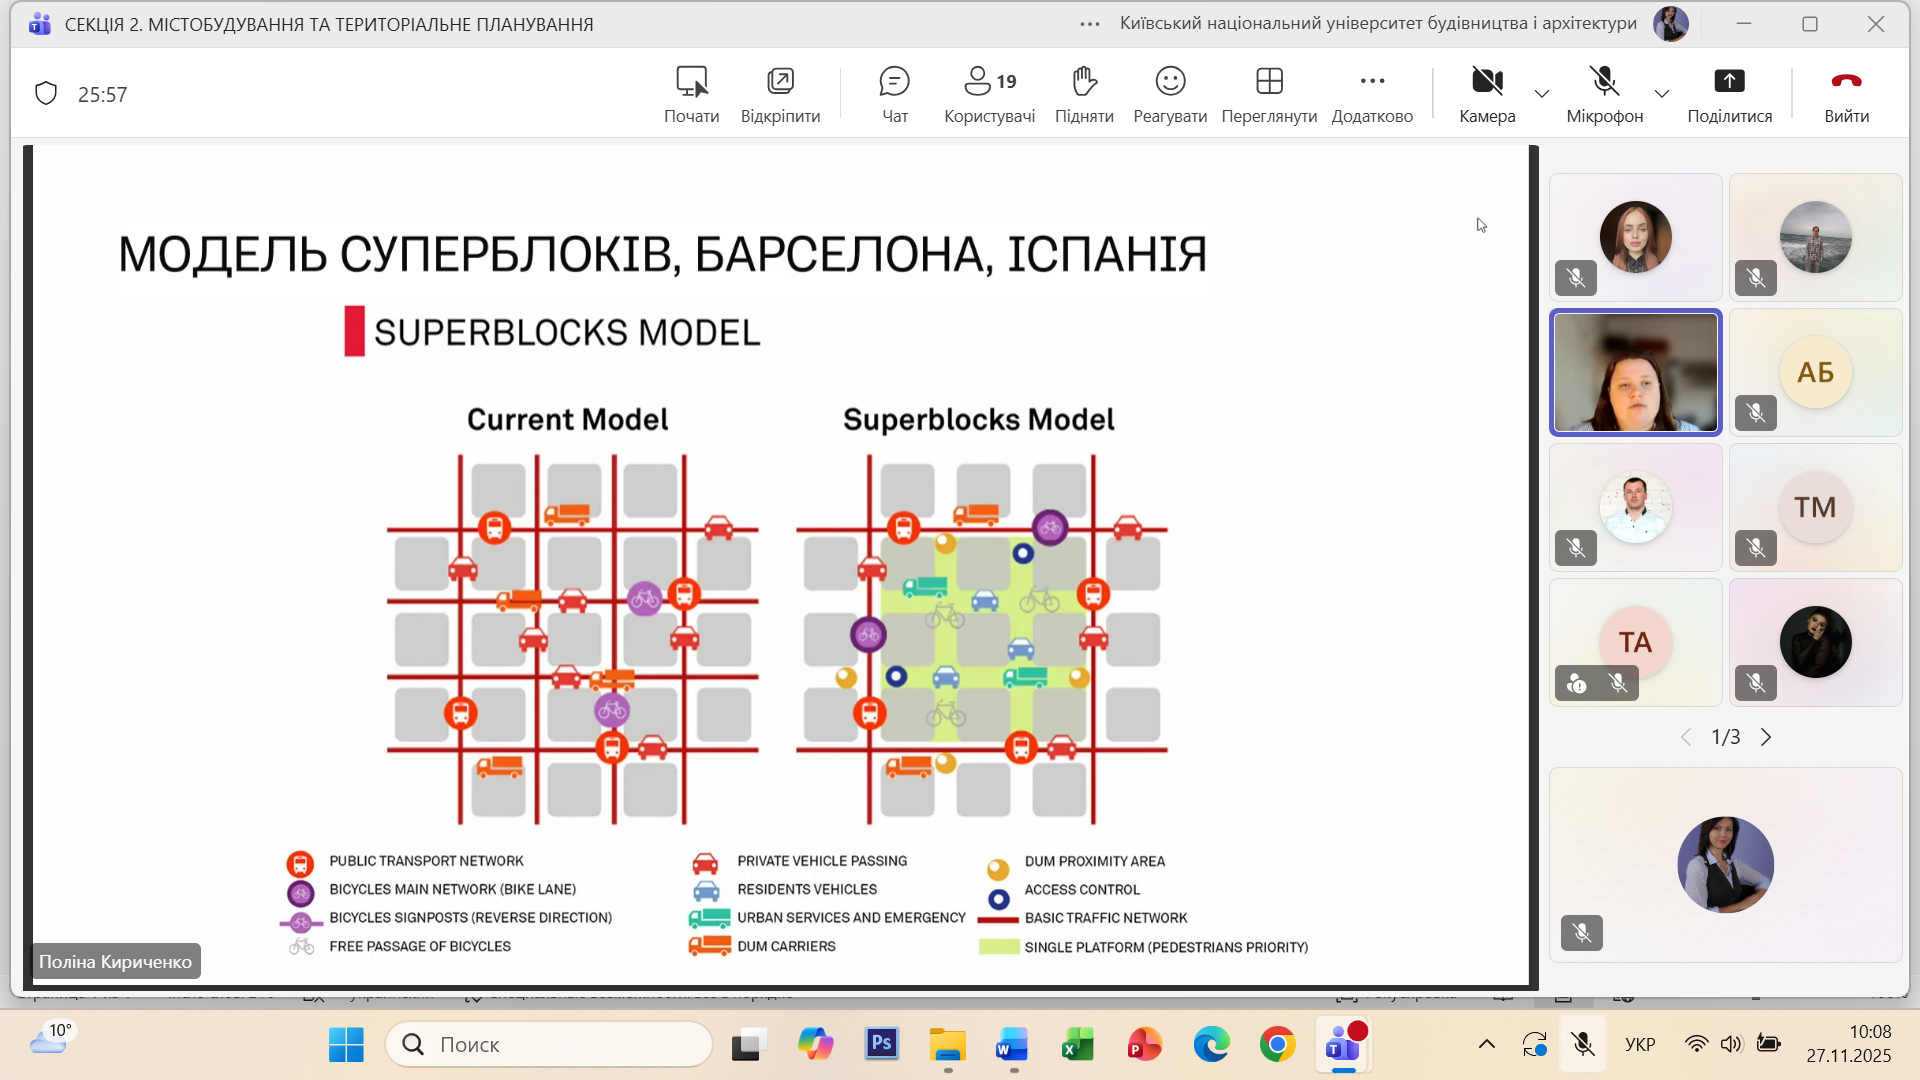Raise hand with Підняти button
This screenshot has width=1920, height=1080.
1084,94
